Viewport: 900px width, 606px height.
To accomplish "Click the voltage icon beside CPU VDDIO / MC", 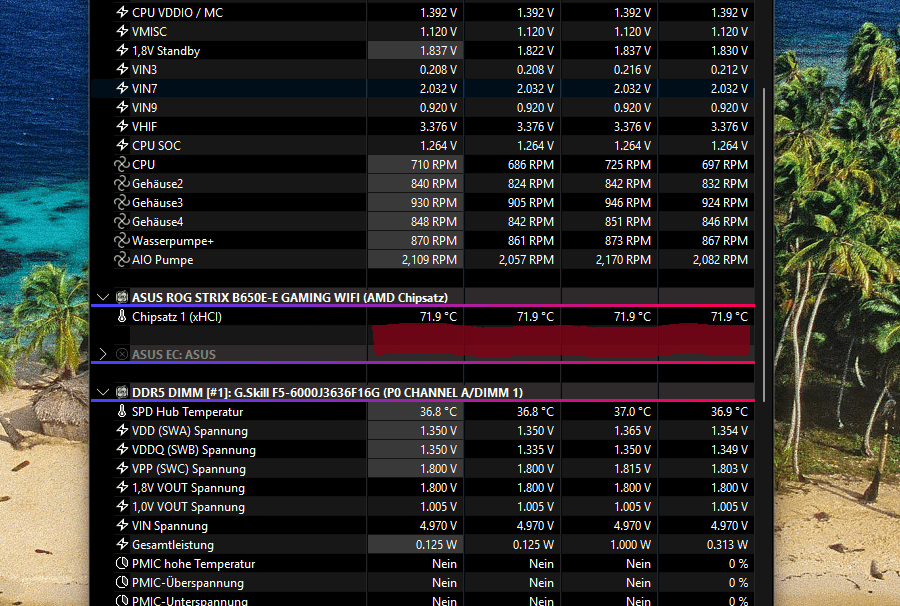I will (122, 12).
